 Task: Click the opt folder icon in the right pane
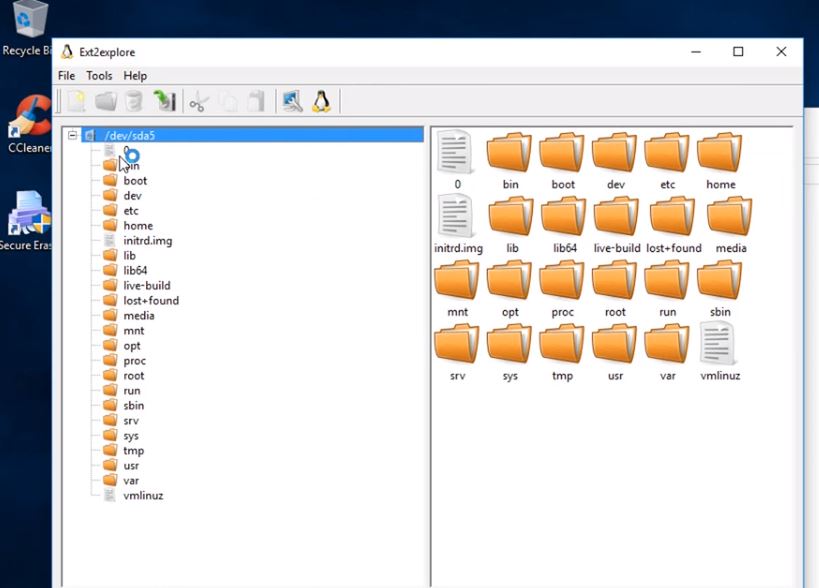(509, 280)
